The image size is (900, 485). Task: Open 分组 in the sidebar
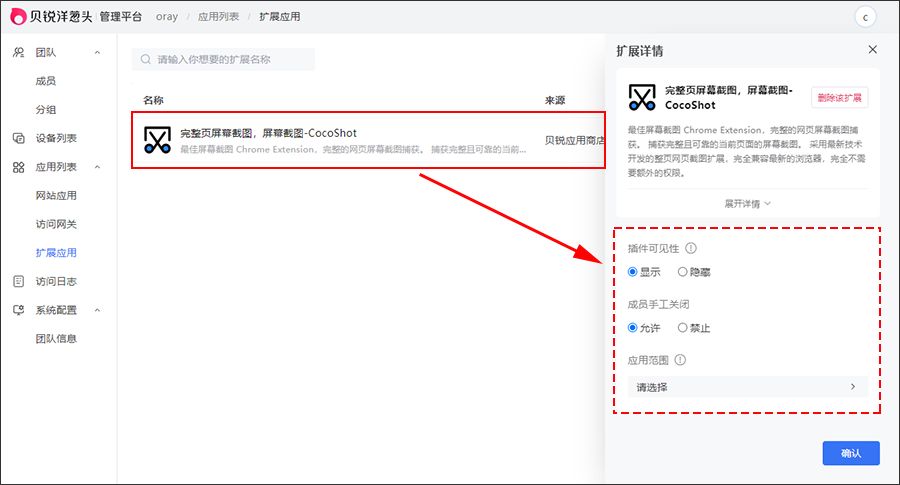46,110
